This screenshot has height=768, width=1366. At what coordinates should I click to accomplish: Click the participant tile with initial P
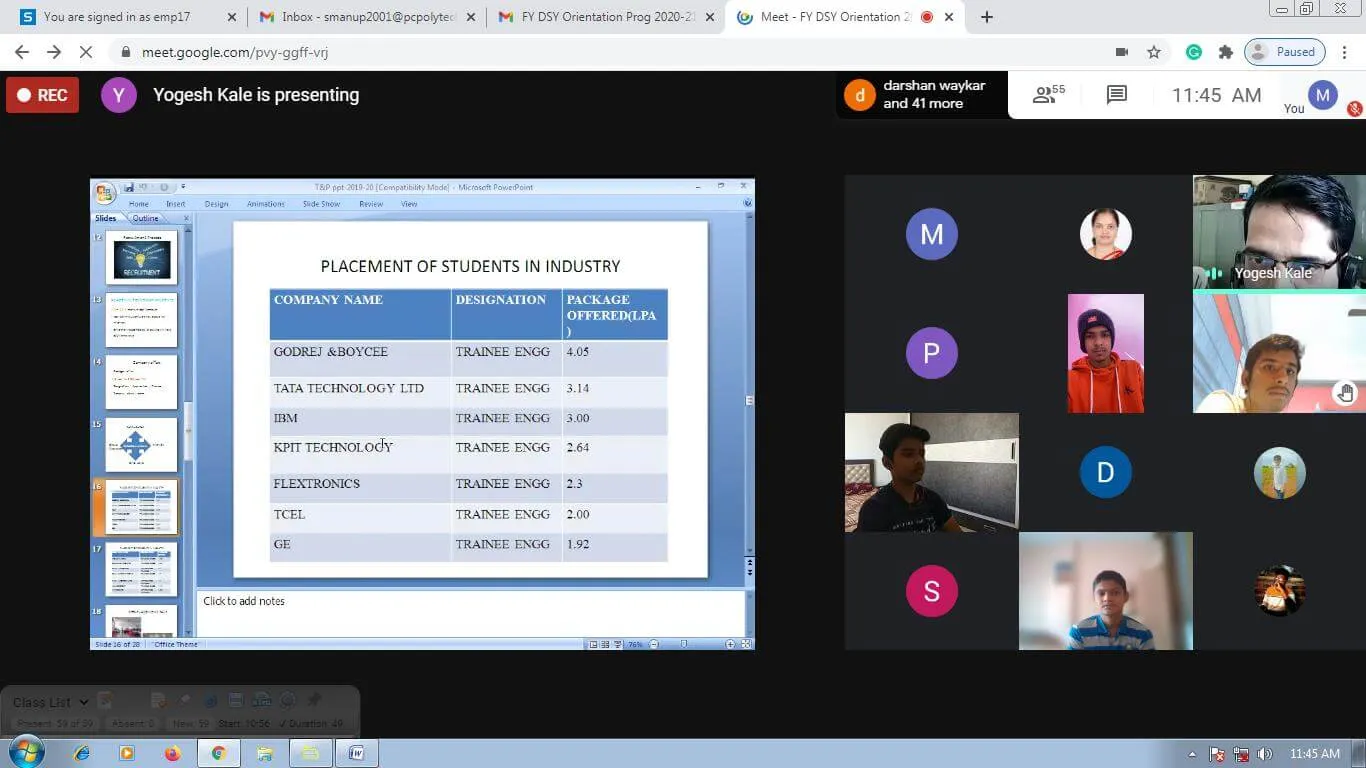coord(931,353)
